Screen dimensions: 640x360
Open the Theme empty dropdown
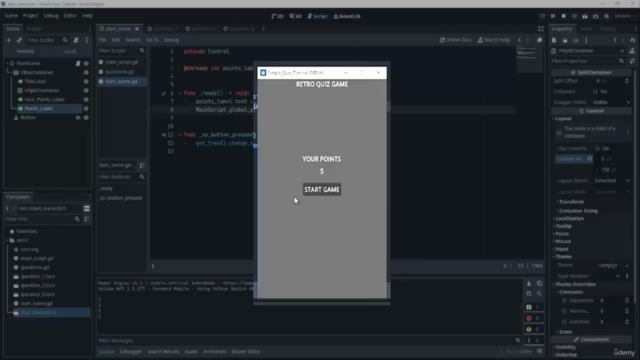click(613, 265)
